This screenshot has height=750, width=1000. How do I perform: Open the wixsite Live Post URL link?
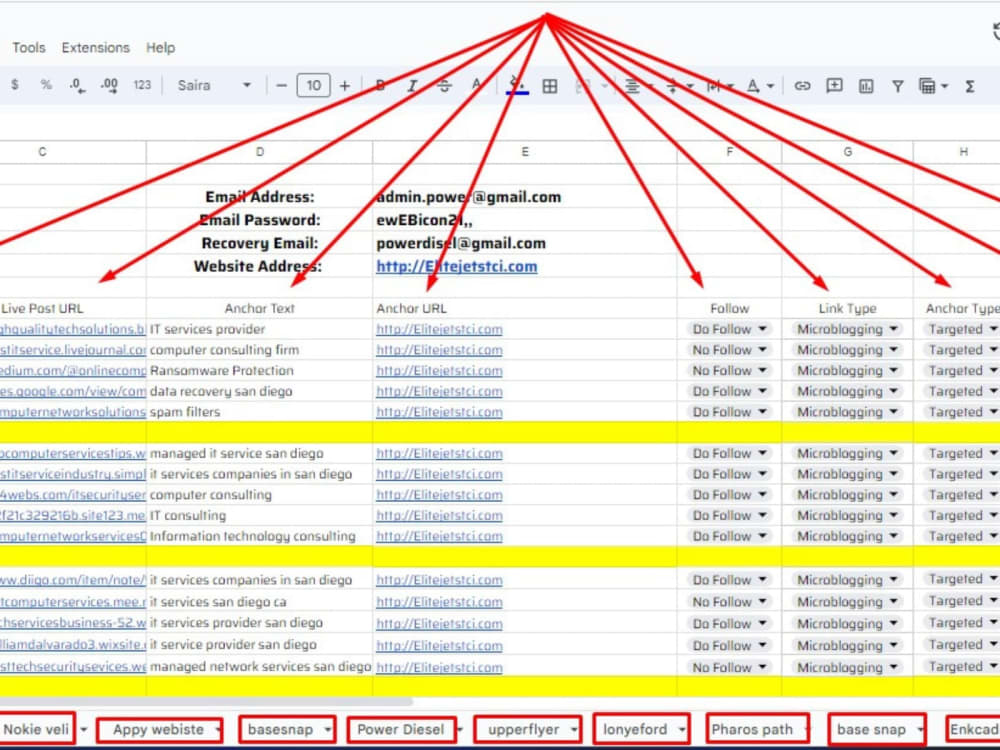pos(73,645)
